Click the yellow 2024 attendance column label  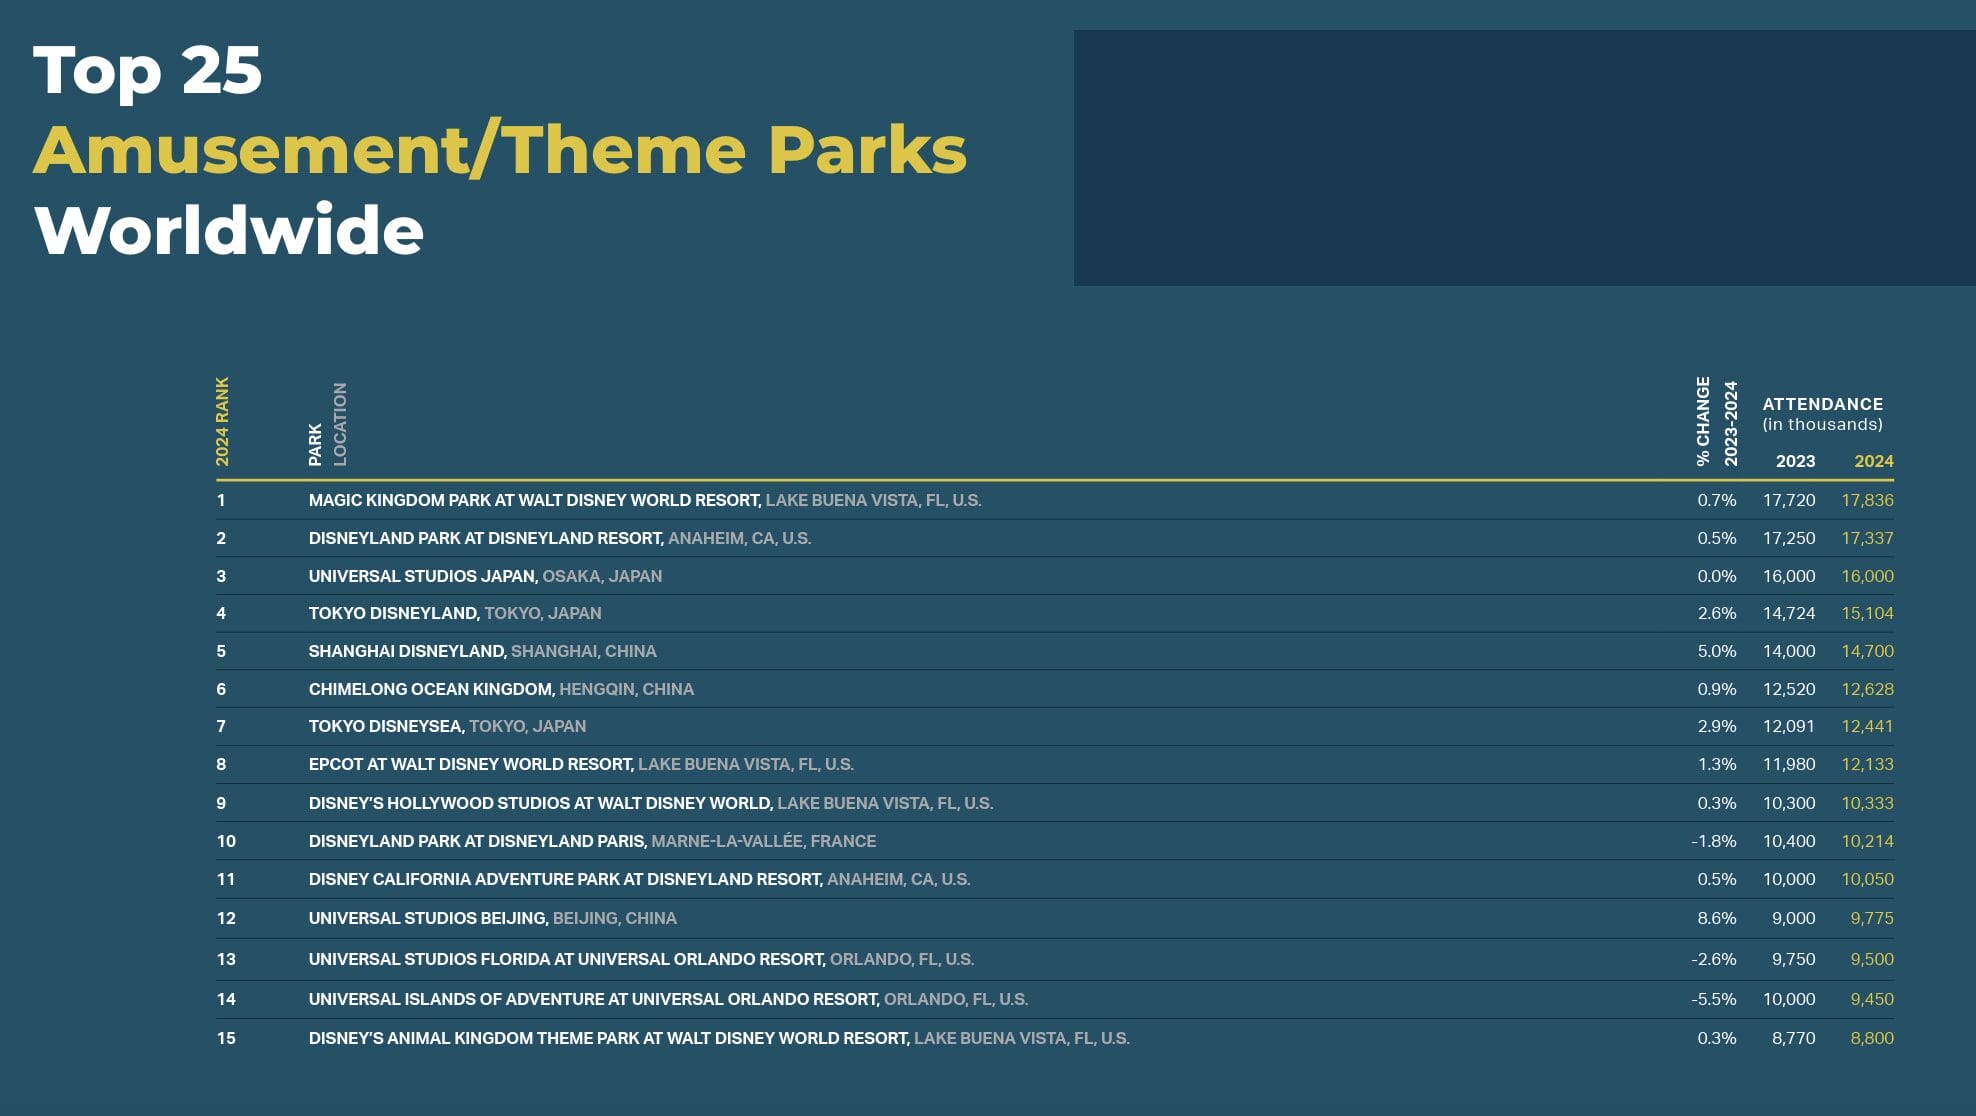1873,461
